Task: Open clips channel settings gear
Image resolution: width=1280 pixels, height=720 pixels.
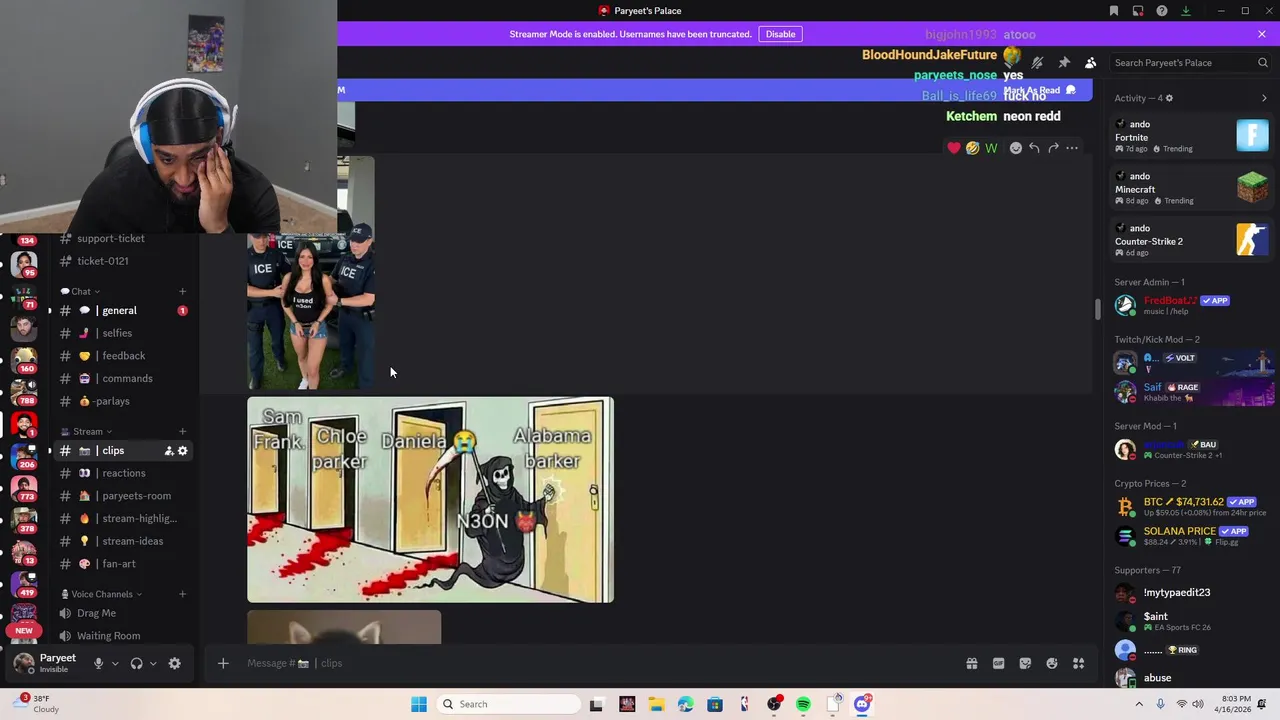Action: 182,451
